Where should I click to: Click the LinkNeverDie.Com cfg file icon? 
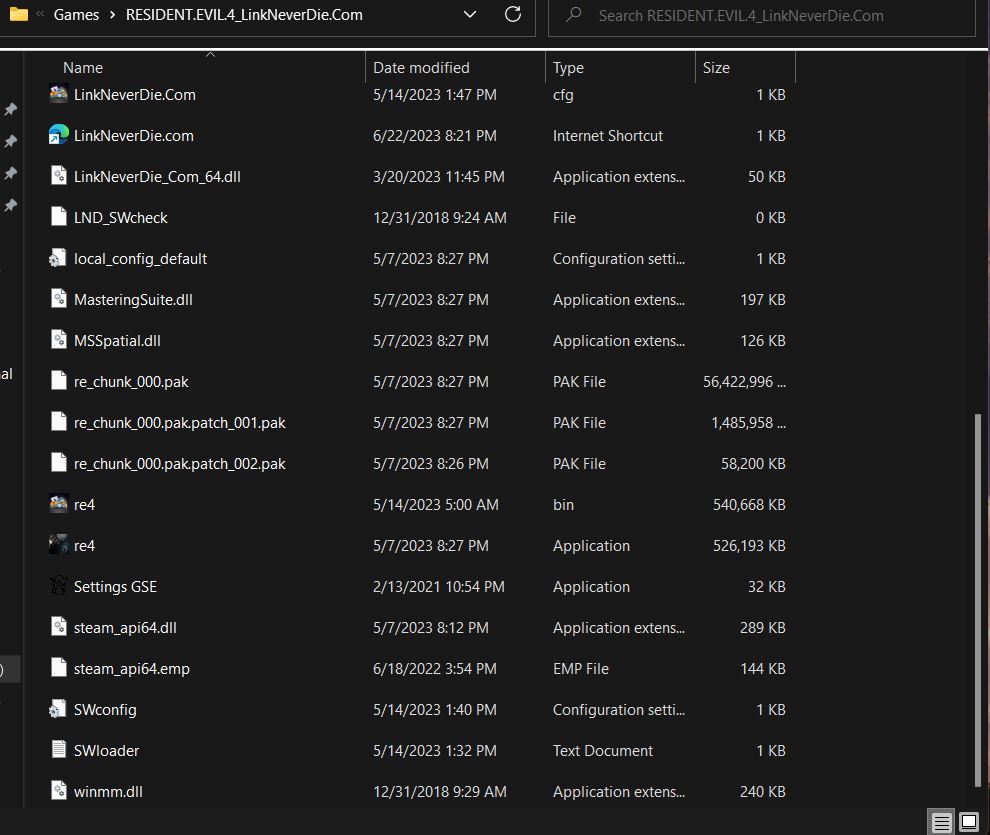[x=58, y=95]
